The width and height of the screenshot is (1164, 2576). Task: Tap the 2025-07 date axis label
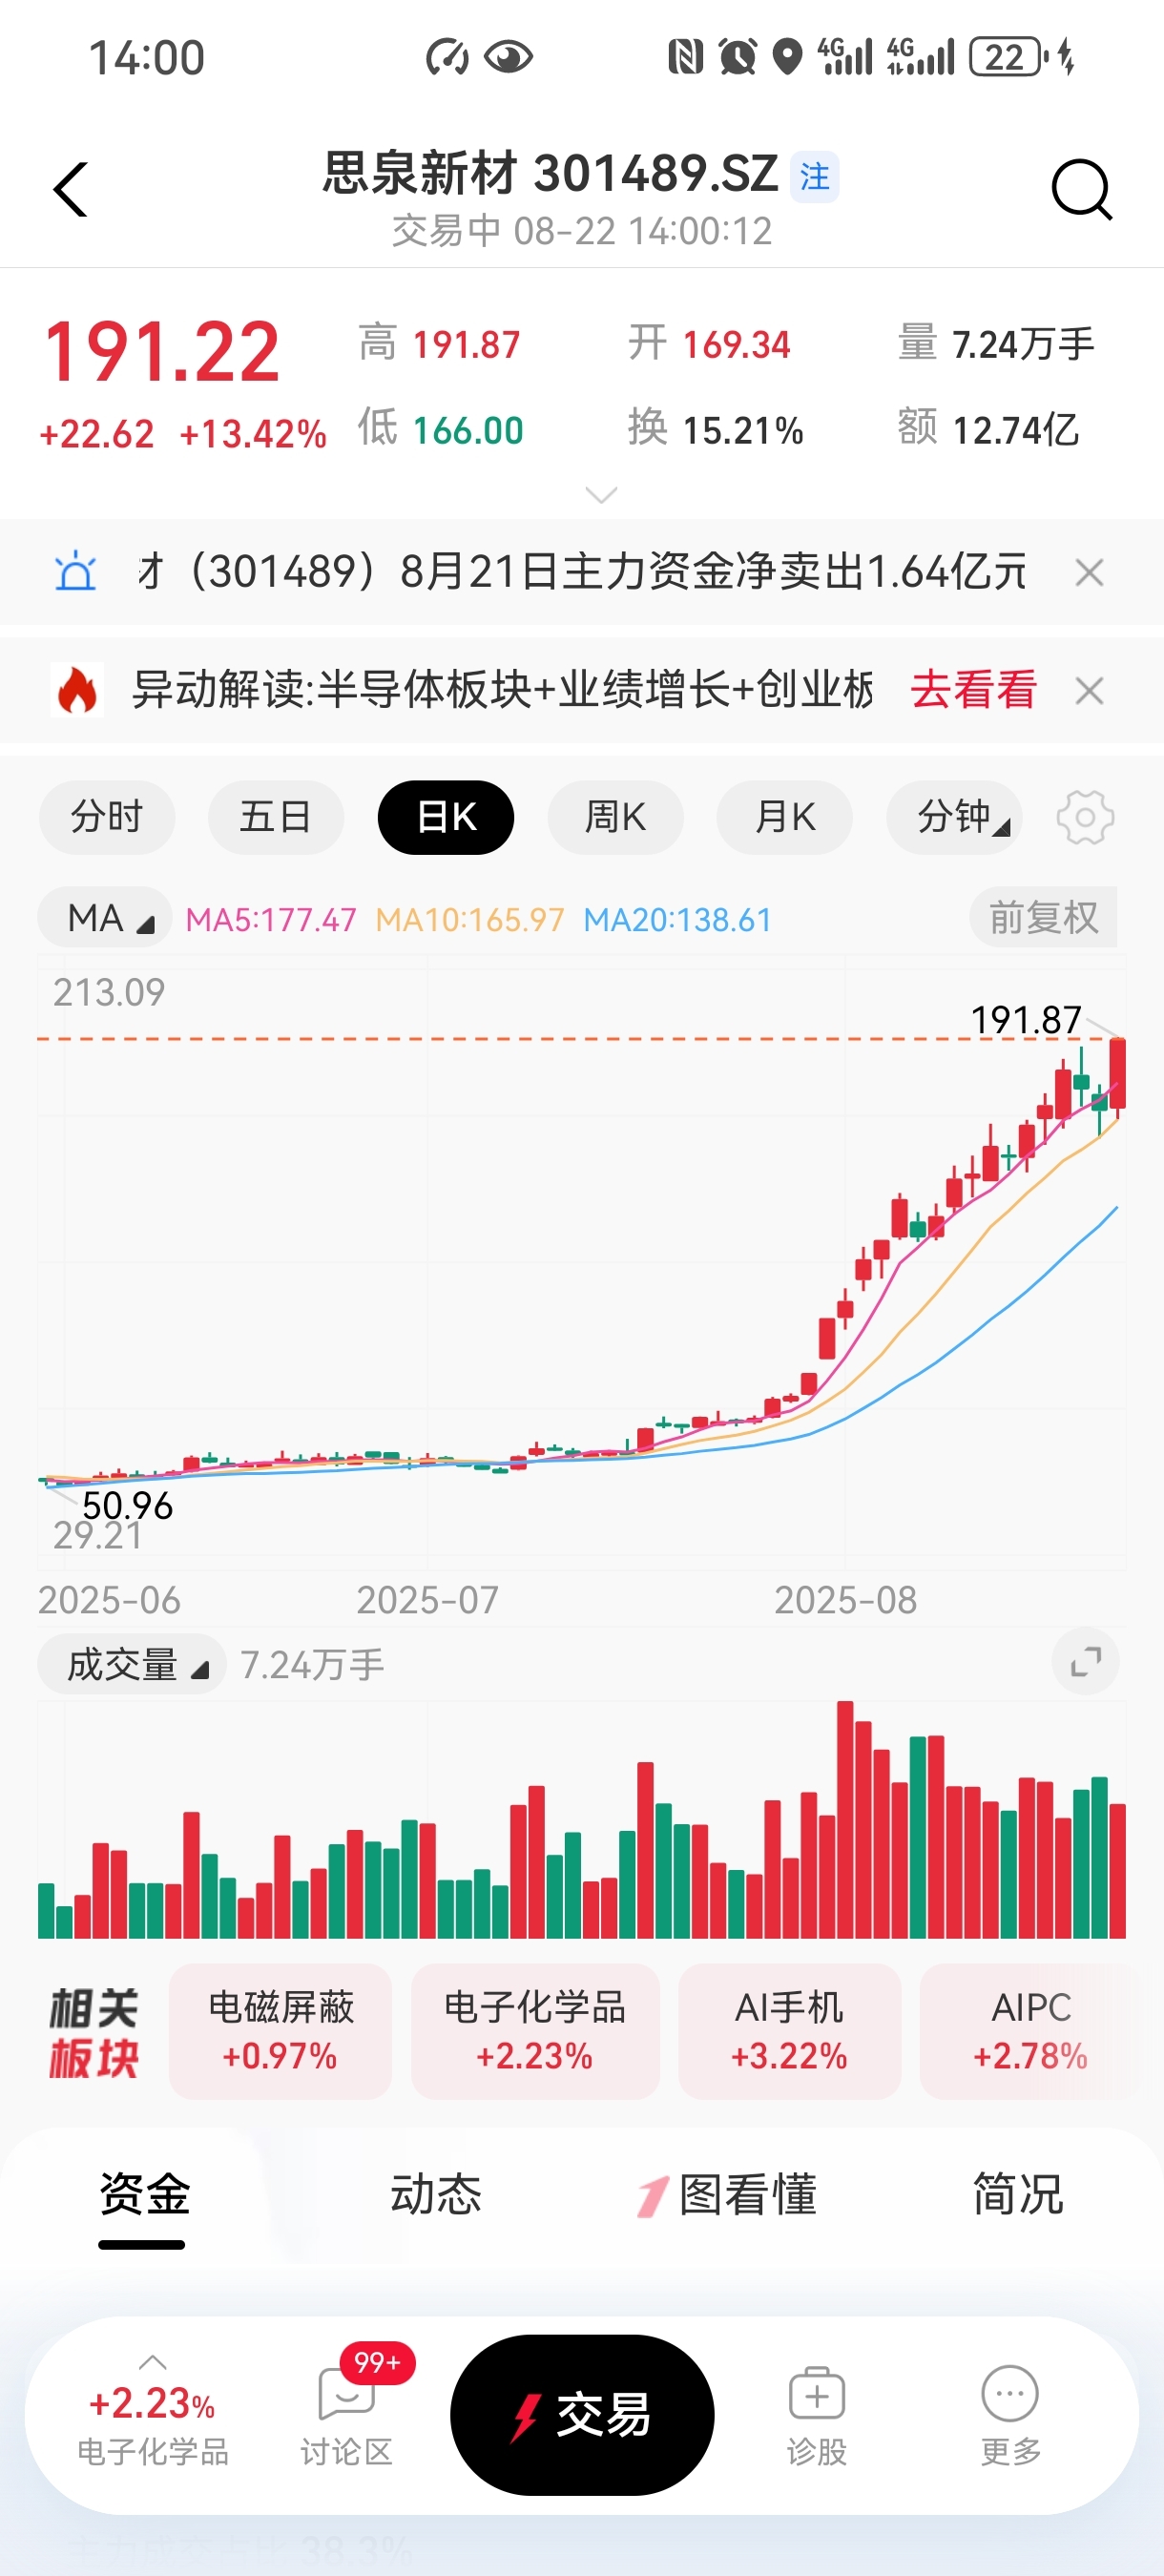tap(427, 1600)
